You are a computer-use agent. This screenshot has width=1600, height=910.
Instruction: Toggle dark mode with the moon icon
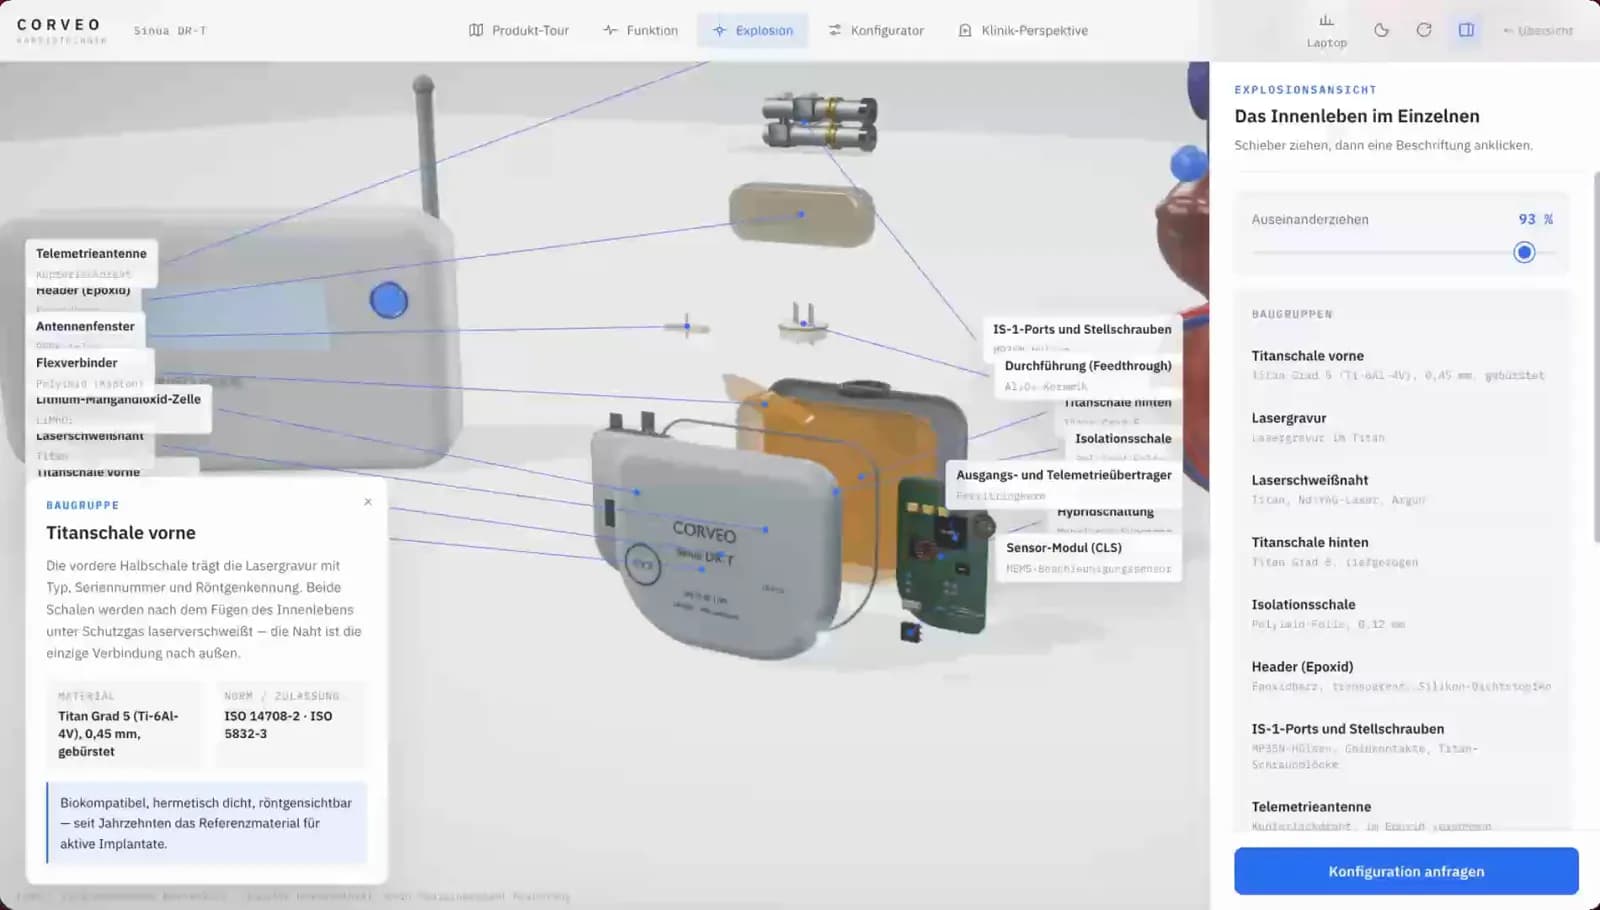tap(1381, 30)
